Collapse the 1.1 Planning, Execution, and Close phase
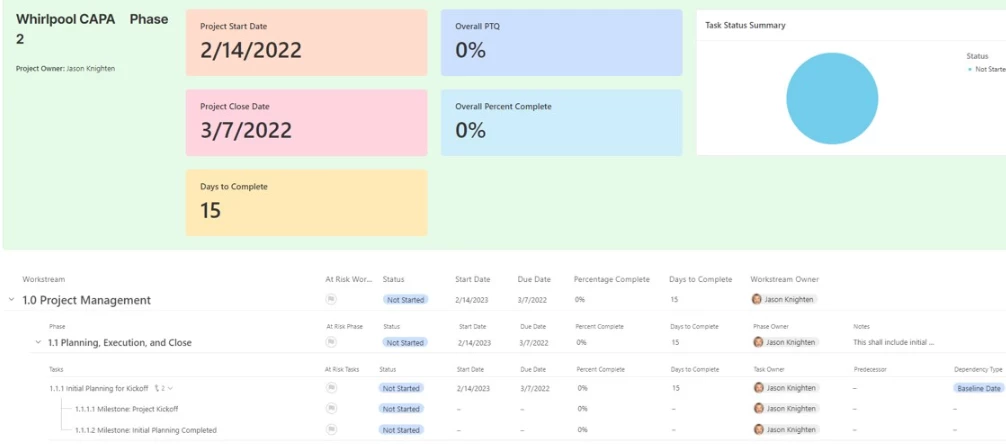The image size is (1006, 444). coord(38,343)
